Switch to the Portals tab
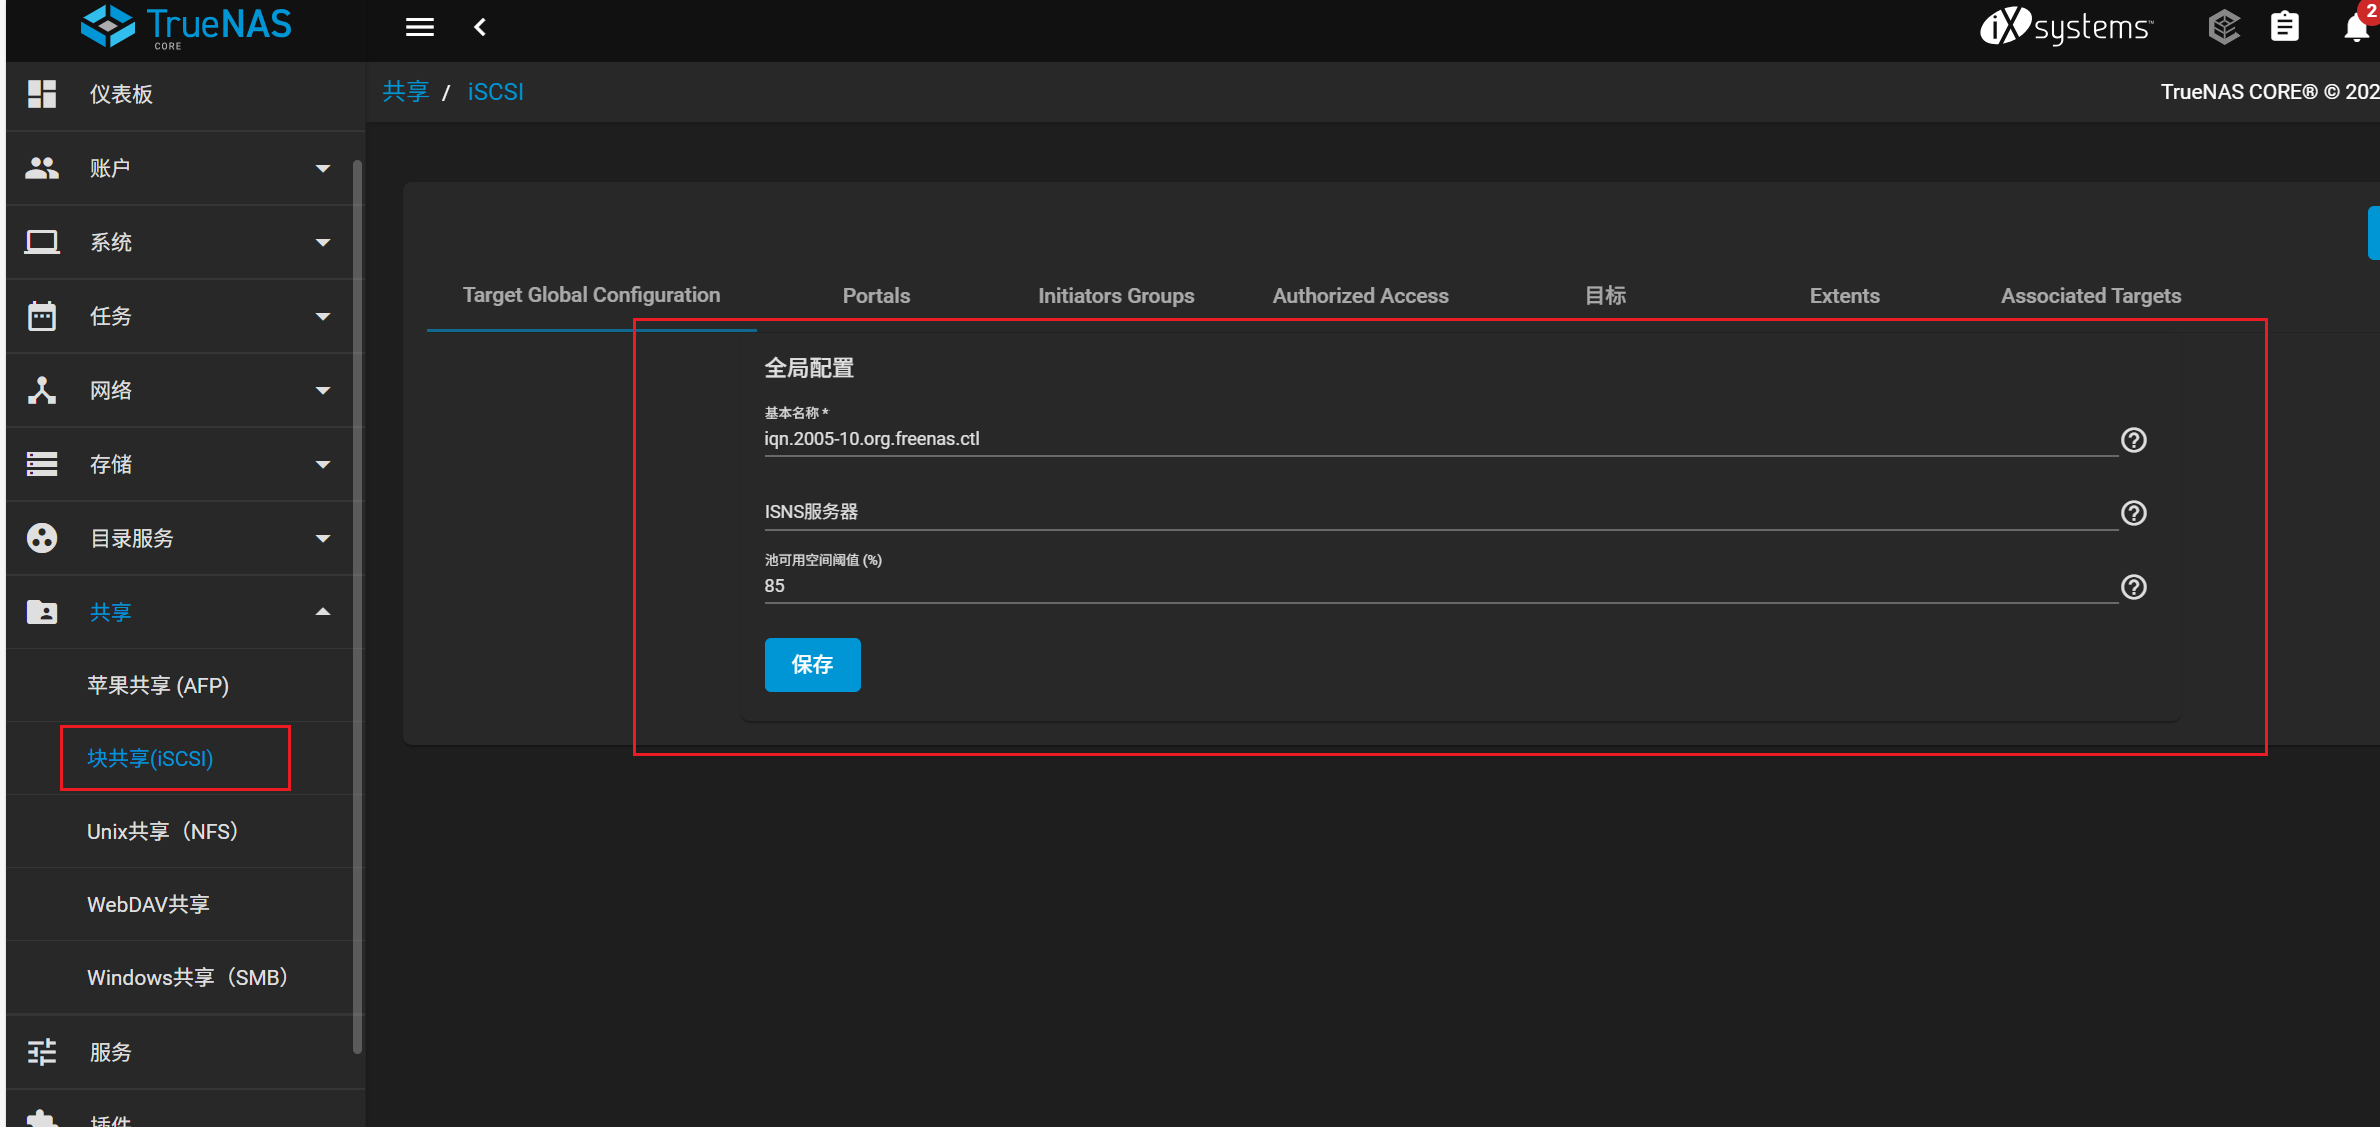2380x1127 pixels. [x=876, y=296]
